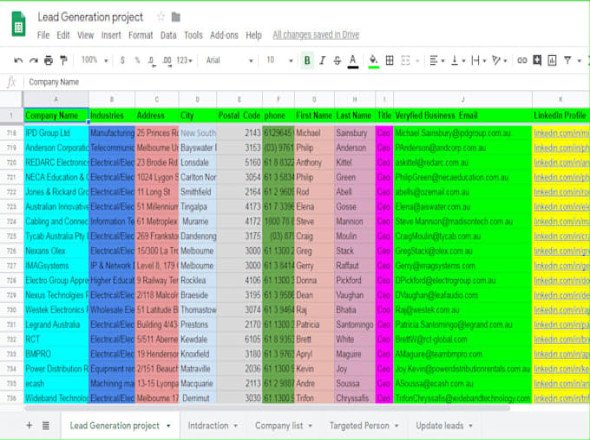The image size is (590, 440).
Task: Open the 100% zoom dropdown
Action: pyautogui.click(x=95, y=60)
